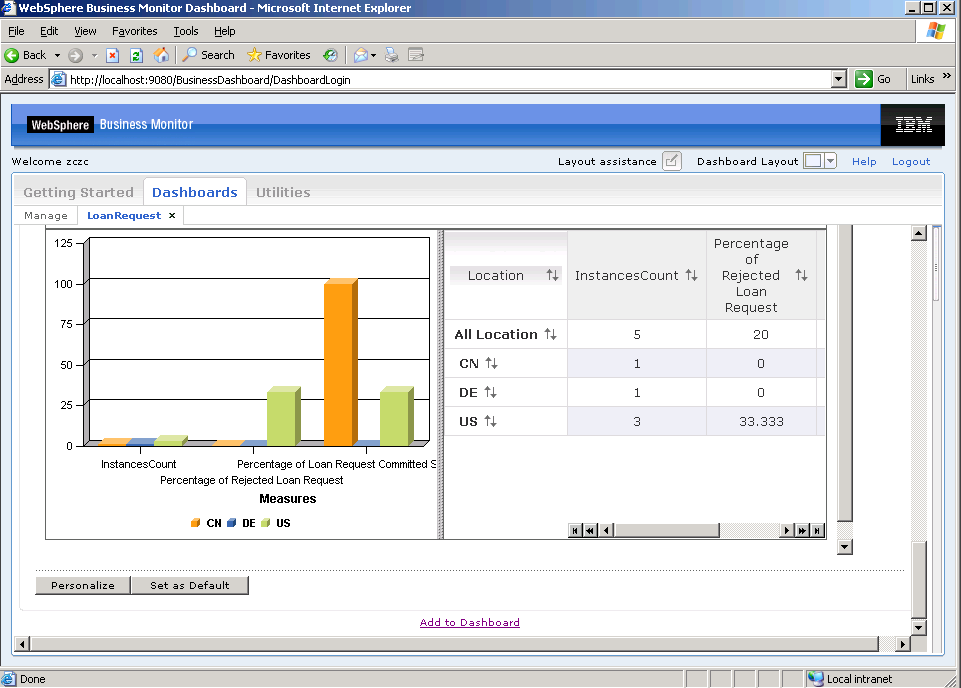Expand the address bar URL dropdown
Screen dimensions: 961x688
(839, 79)
